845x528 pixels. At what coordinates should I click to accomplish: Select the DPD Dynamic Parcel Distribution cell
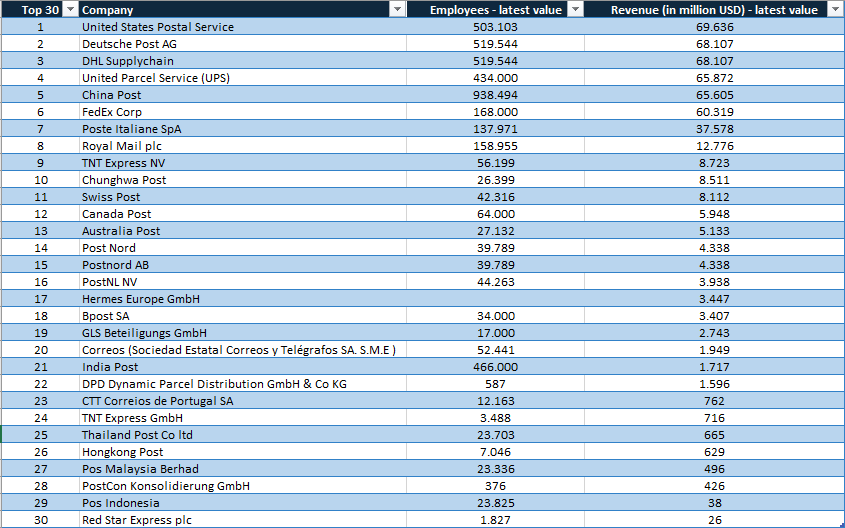(x=243, y=384)
